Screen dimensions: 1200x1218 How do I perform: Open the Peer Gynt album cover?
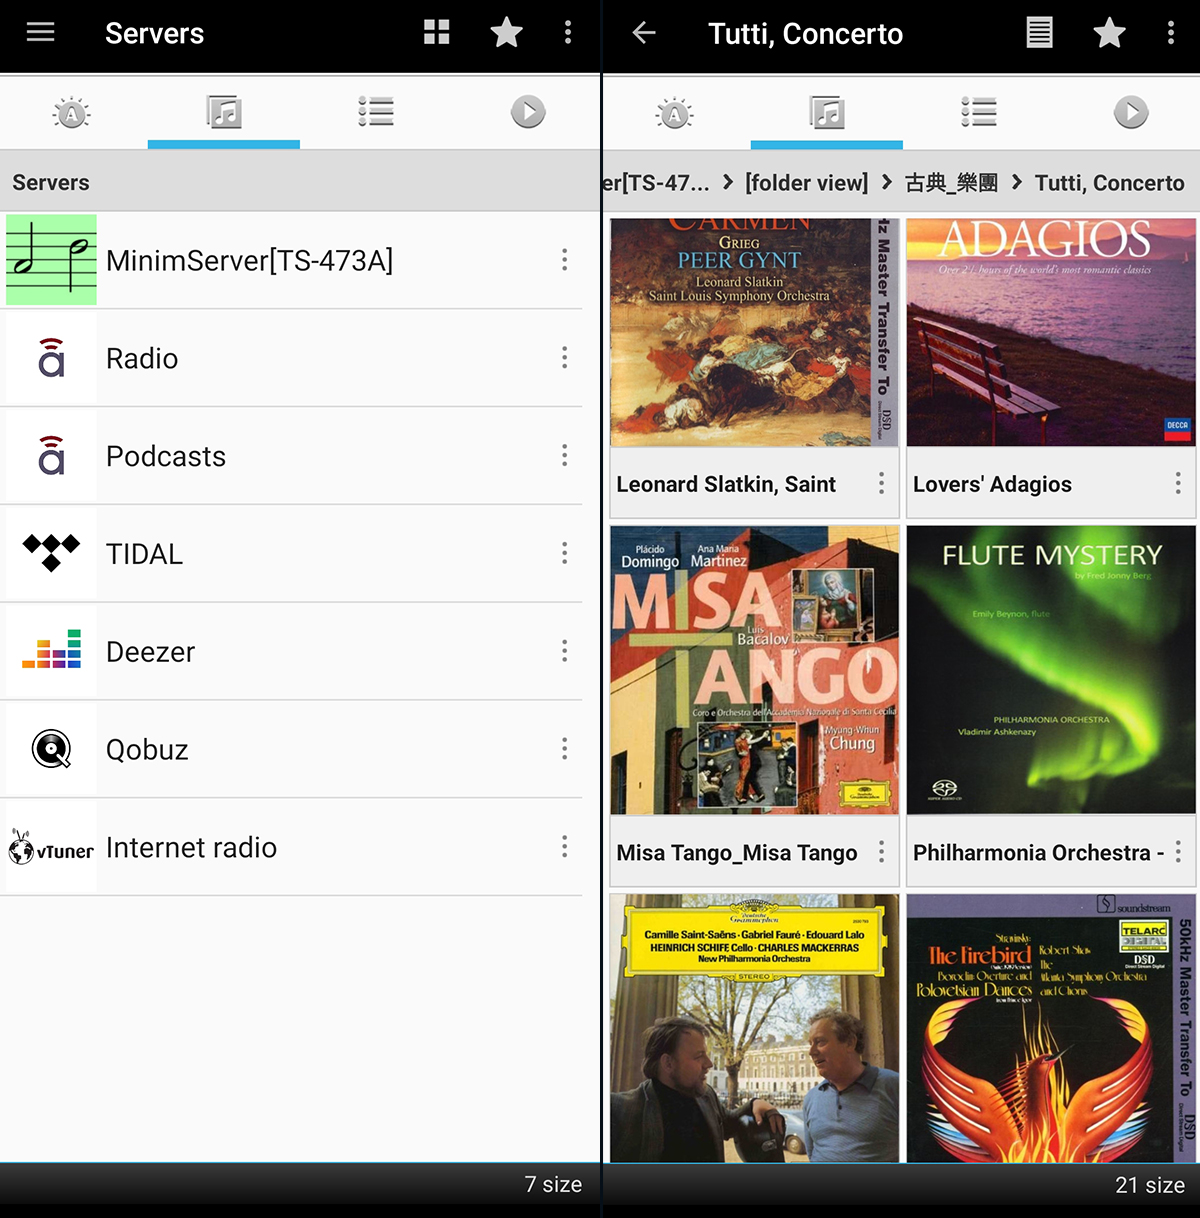(x=755, y=332)
